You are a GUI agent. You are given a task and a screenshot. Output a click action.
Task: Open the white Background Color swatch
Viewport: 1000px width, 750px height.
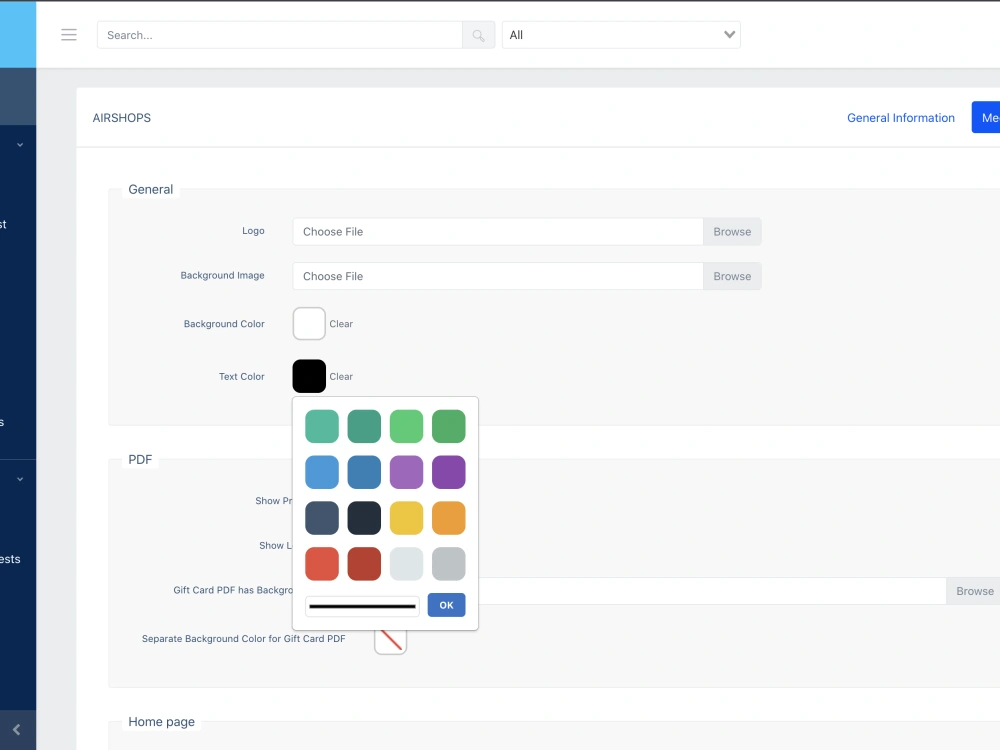309,323
